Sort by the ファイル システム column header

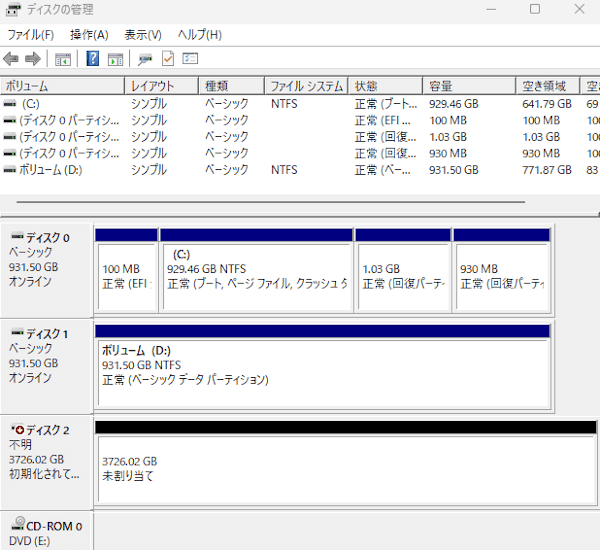(x=306, y=86)
